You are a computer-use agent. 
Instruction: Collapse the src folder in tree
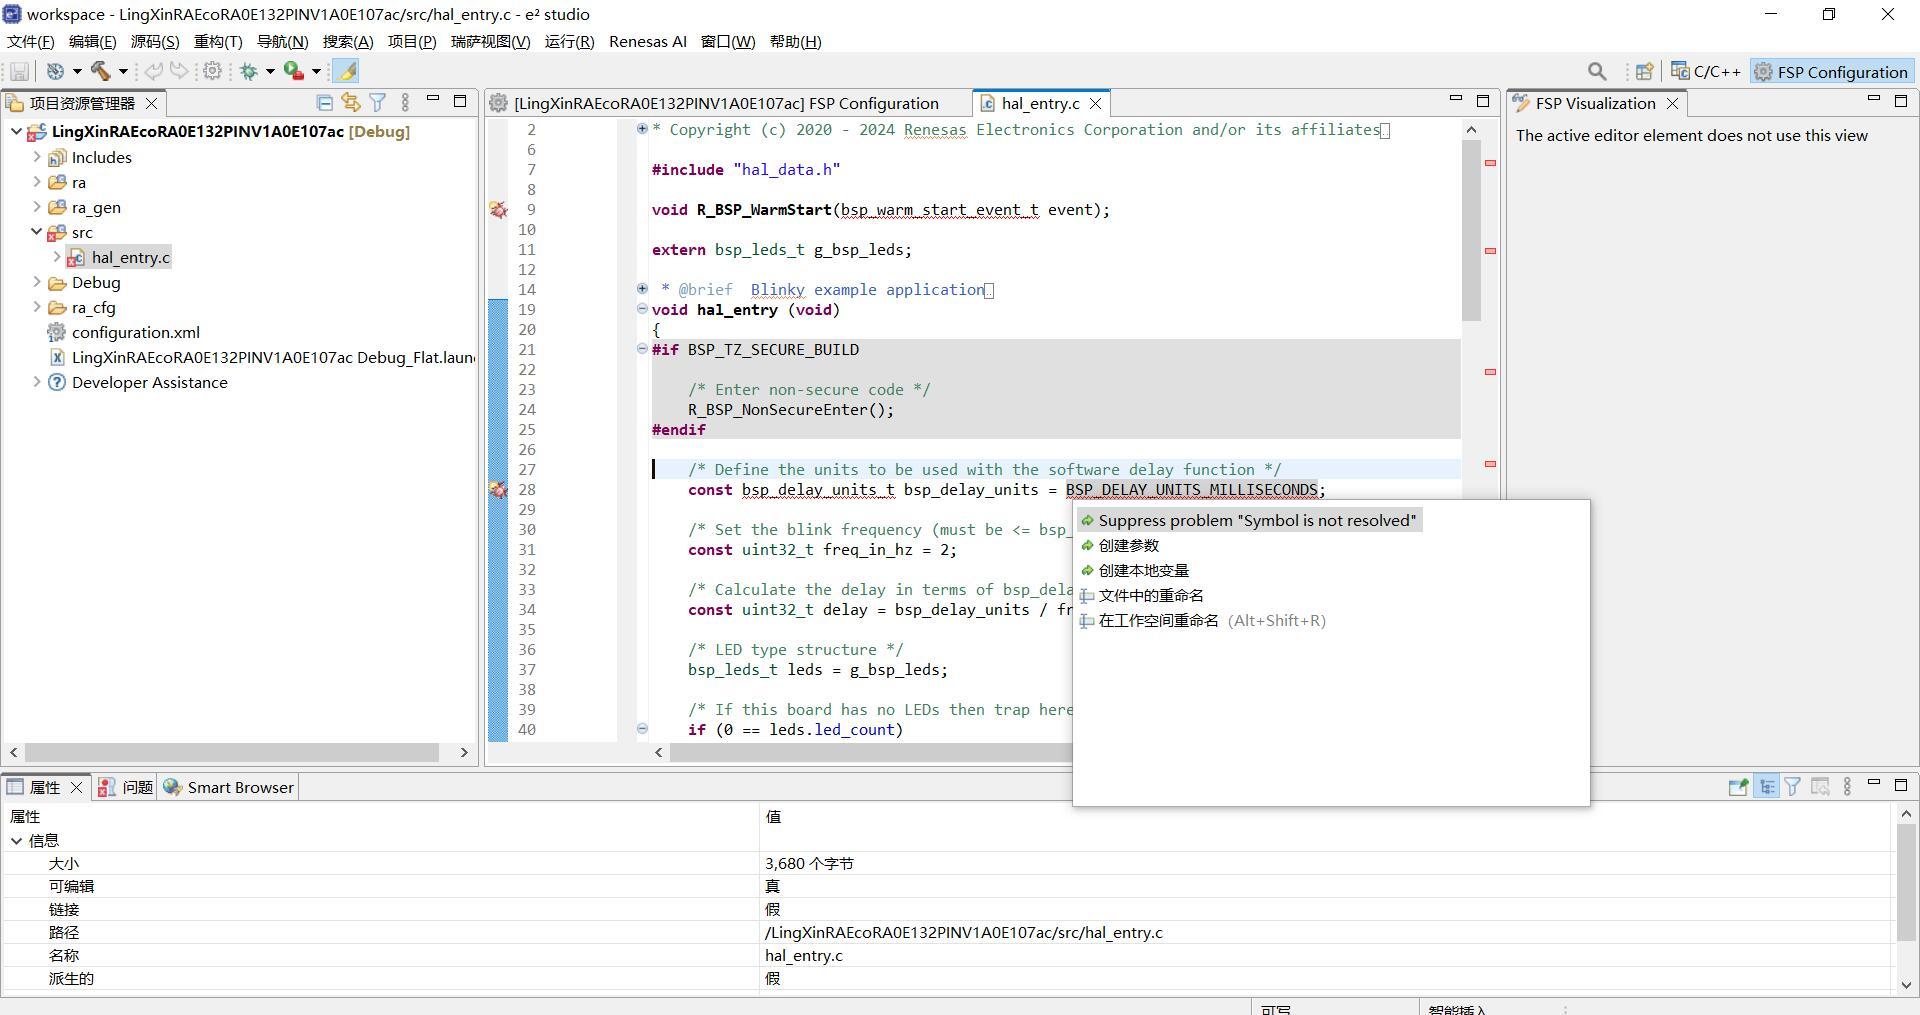point(37,232)
